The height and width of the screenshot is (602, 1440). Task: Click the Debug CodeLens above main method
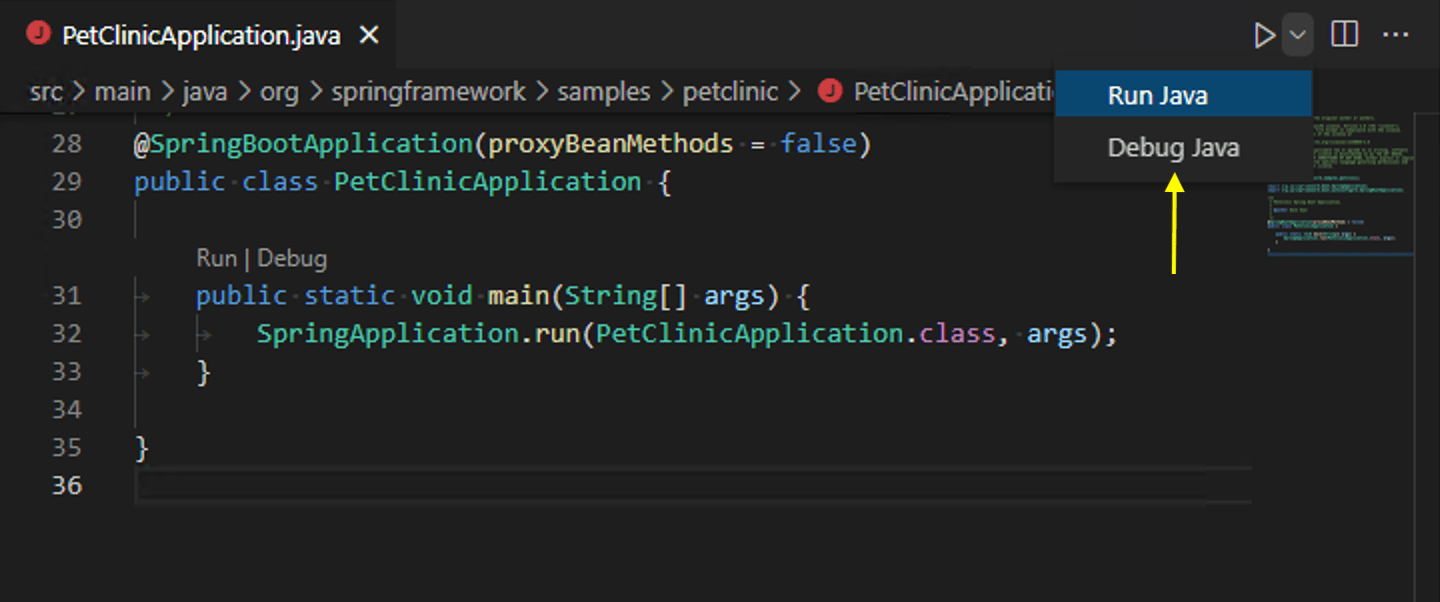coord(292,257)
